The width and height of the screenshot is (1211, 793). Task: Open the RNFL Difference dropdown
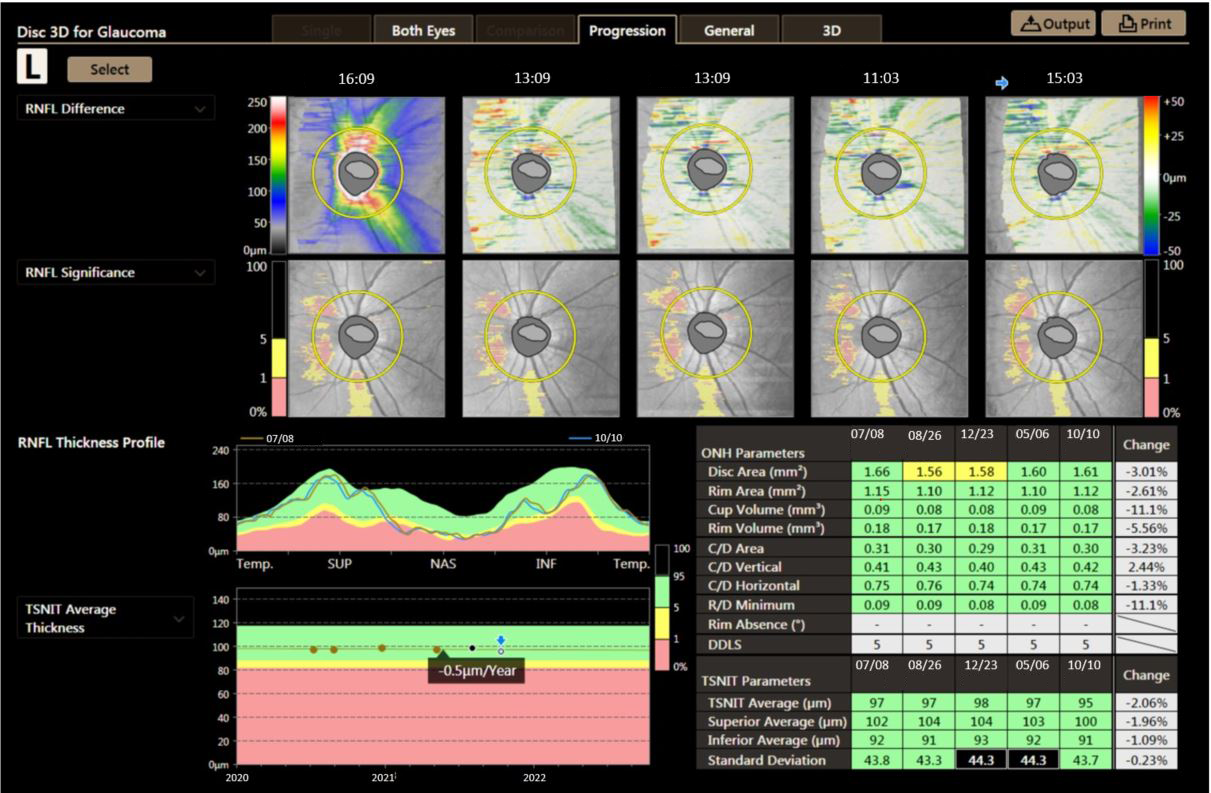coord(116,108)
